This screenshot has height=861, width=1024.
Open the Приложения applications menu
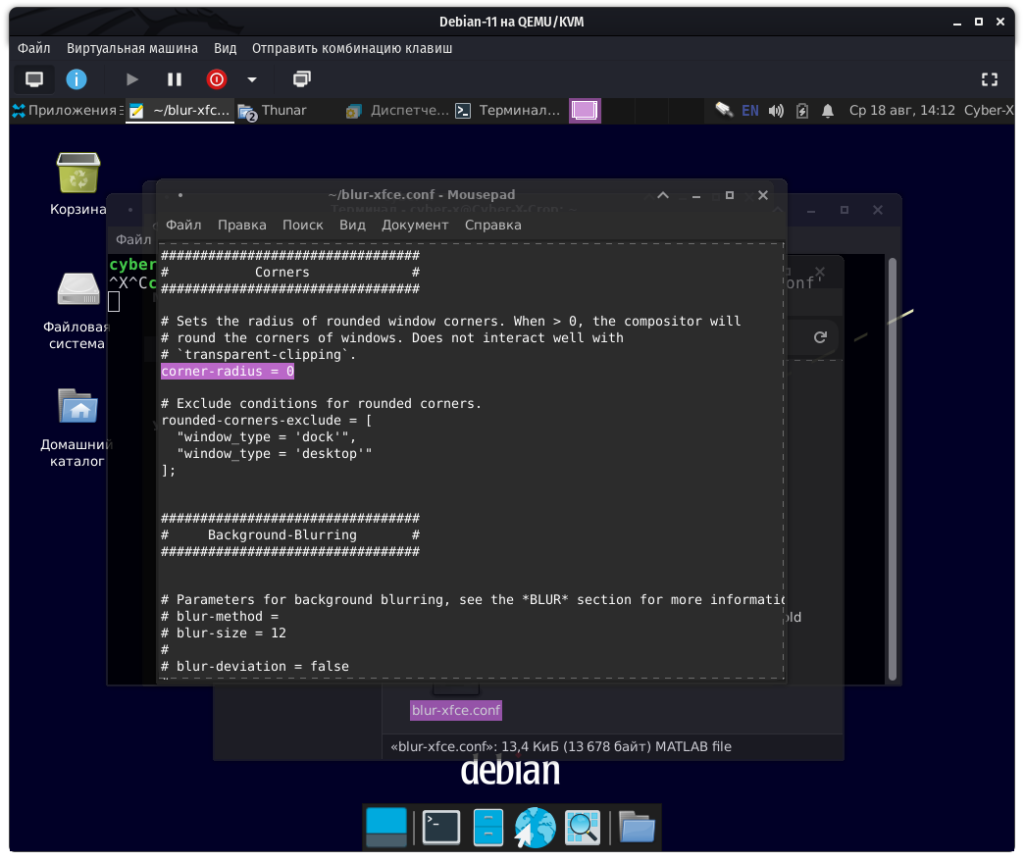tap(65, 110)
